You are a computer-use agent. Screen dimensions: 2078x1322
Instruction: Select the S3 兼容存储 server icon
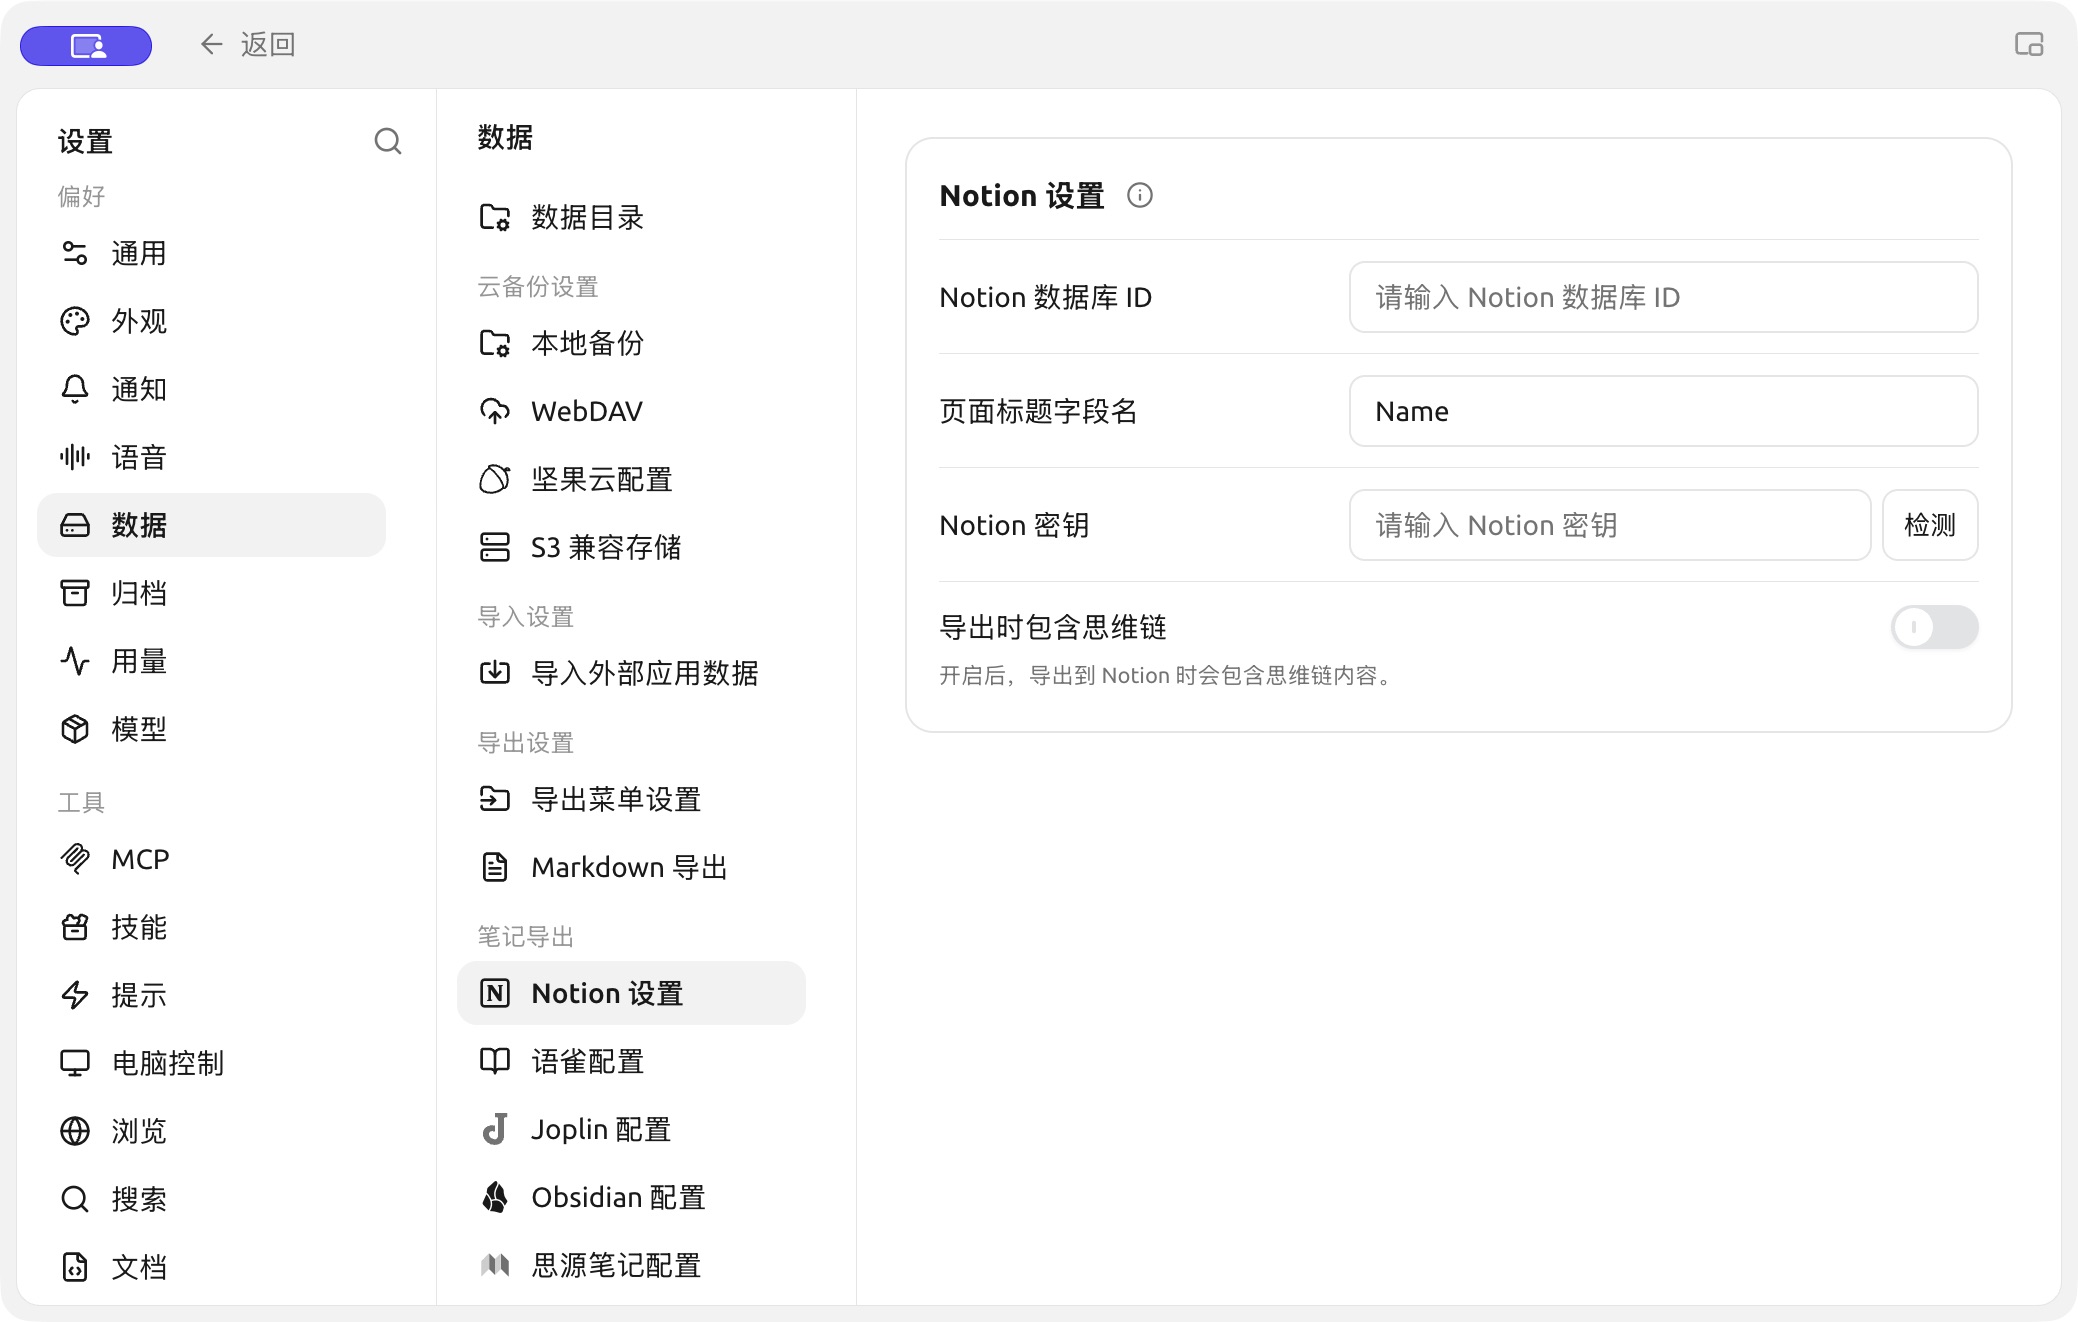[495, 547]
